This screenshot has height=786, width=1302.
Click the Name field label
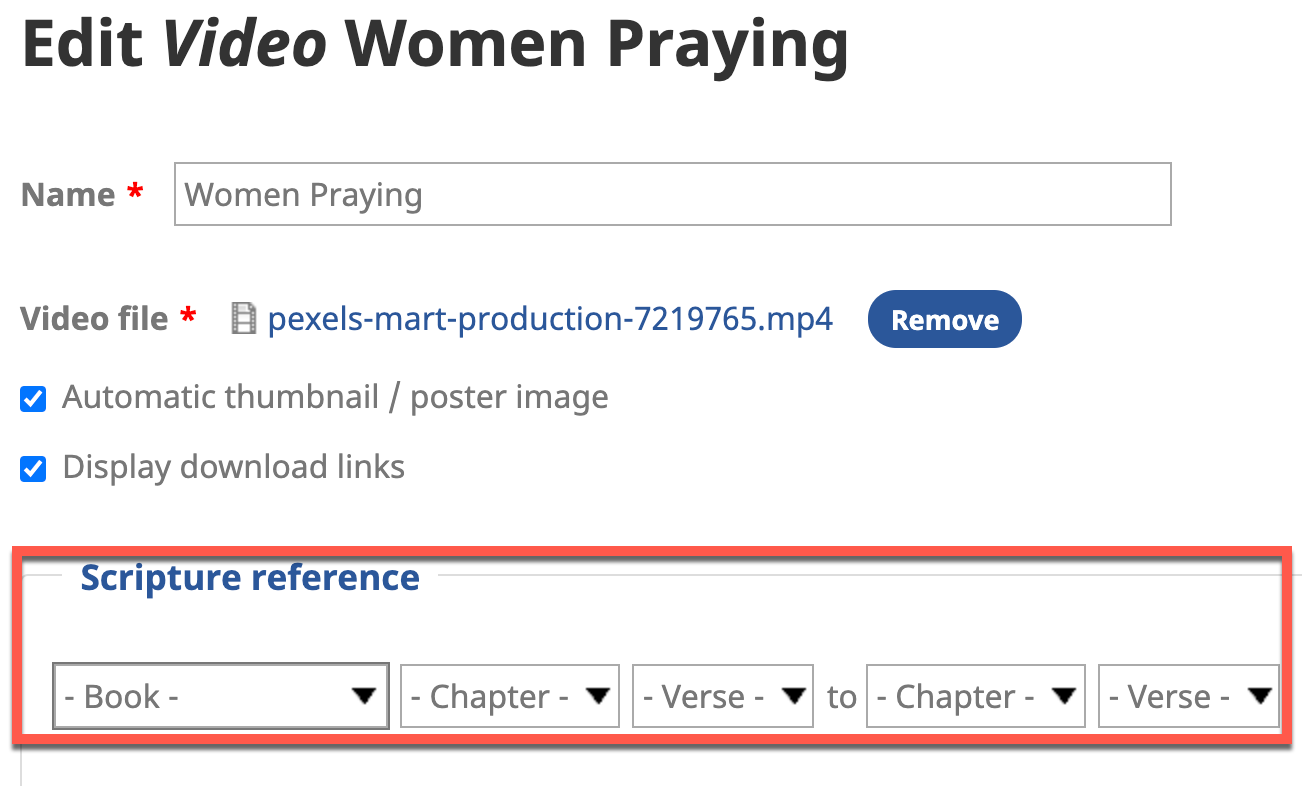click(x=68, y=195)
